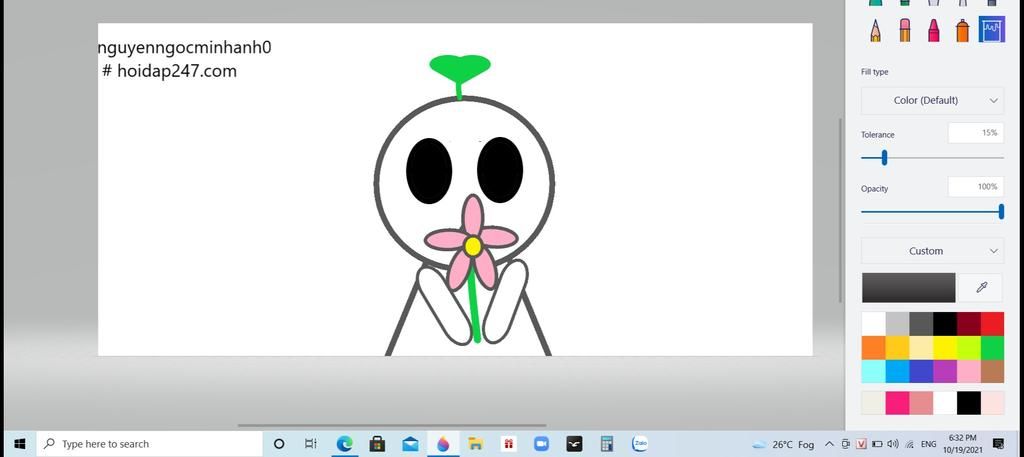
Task: Open the Mail app from the taskbar
Action: coord(410,444)
